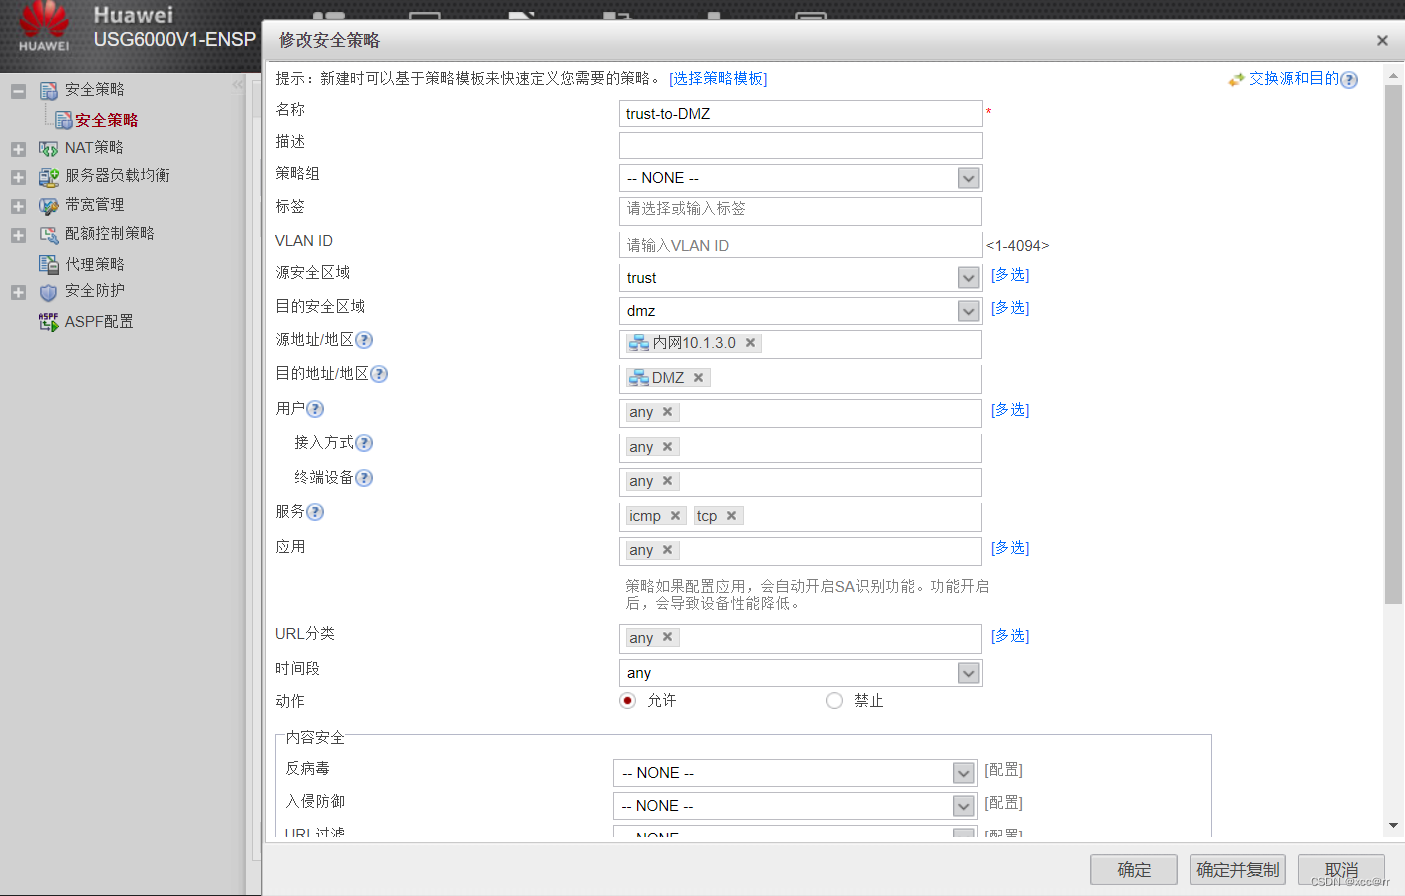Close the 修改安全策略 dialog

pos(1382,41)
